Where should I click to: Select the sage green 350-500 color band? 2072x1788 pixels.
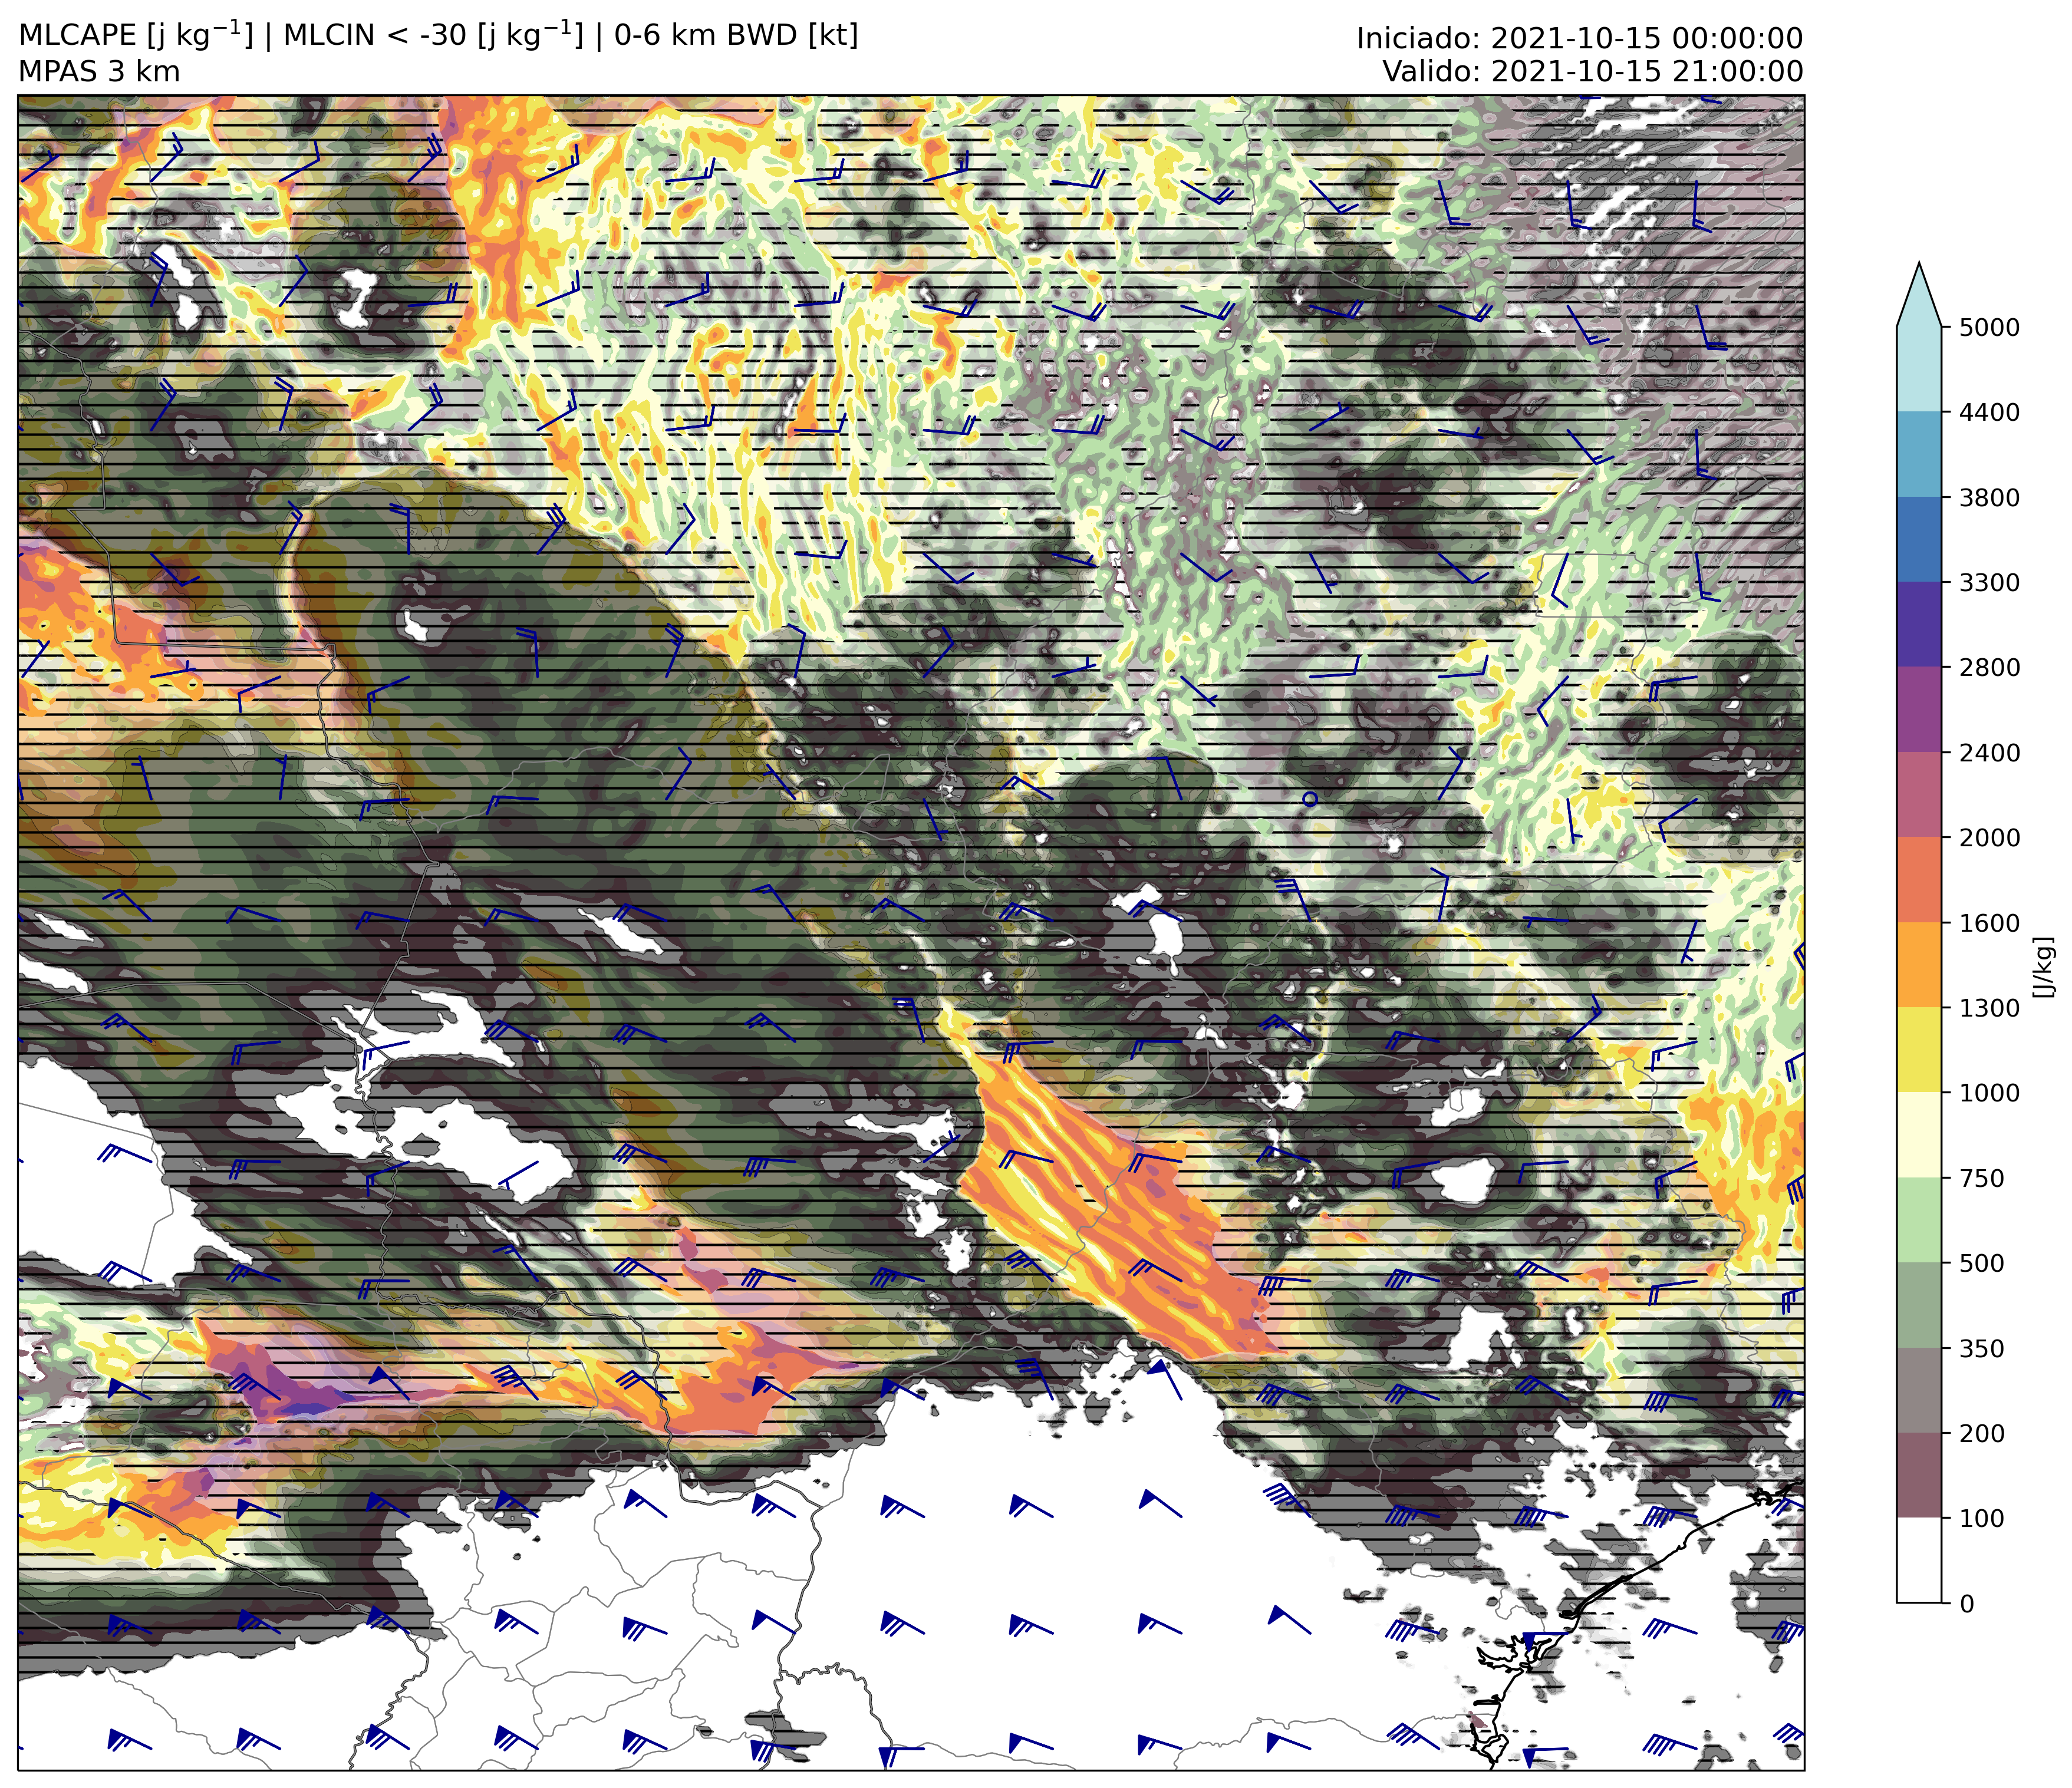click(1919, 1305)
